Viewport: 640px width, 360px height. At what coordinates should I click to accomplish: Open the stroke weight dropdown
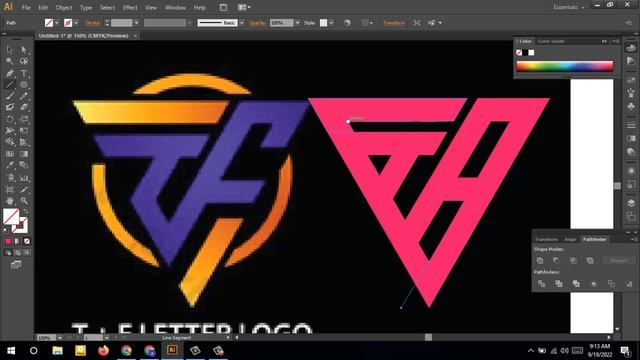136,23
